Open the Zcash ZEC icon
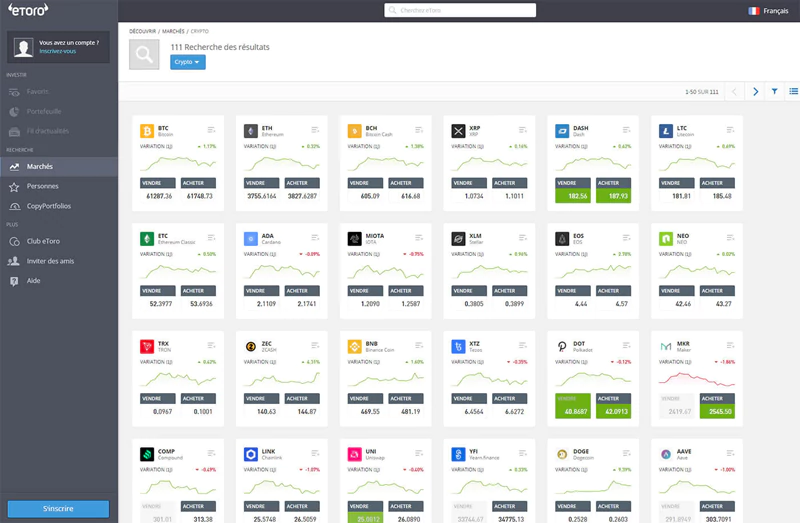The height and width of the screenshot is (523, 800). point(251,346)
